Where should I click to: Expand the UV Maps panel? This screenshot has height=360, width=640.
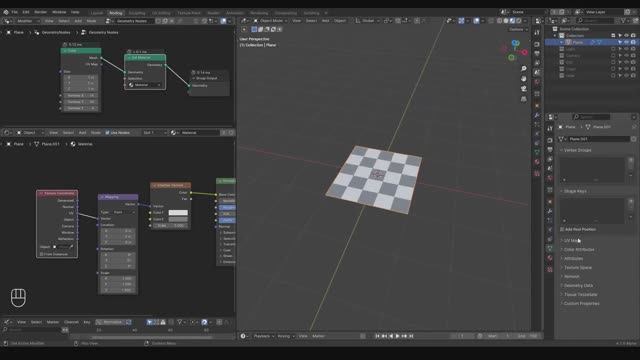[x=571, y=241]
